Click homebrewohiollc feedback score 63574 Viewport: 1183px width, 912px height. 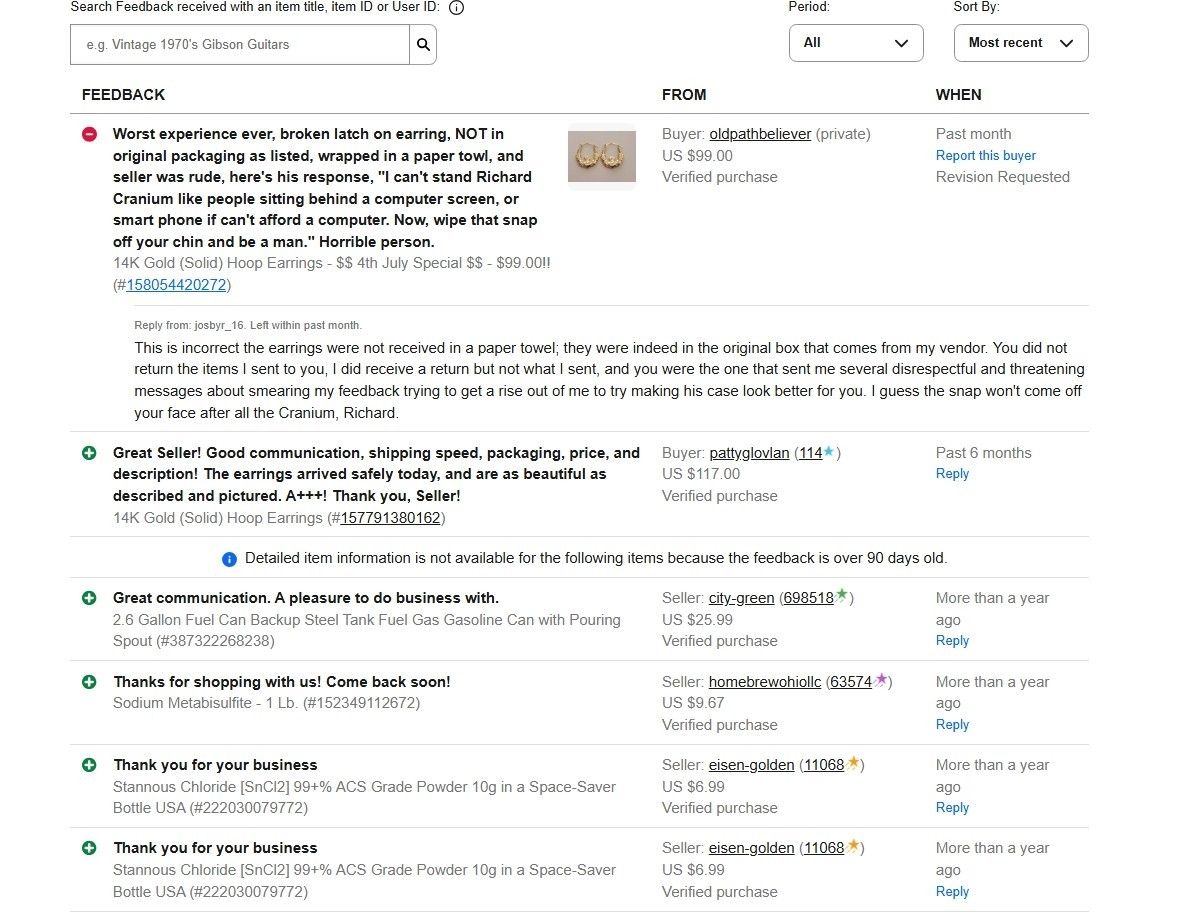tap(851, 682)
